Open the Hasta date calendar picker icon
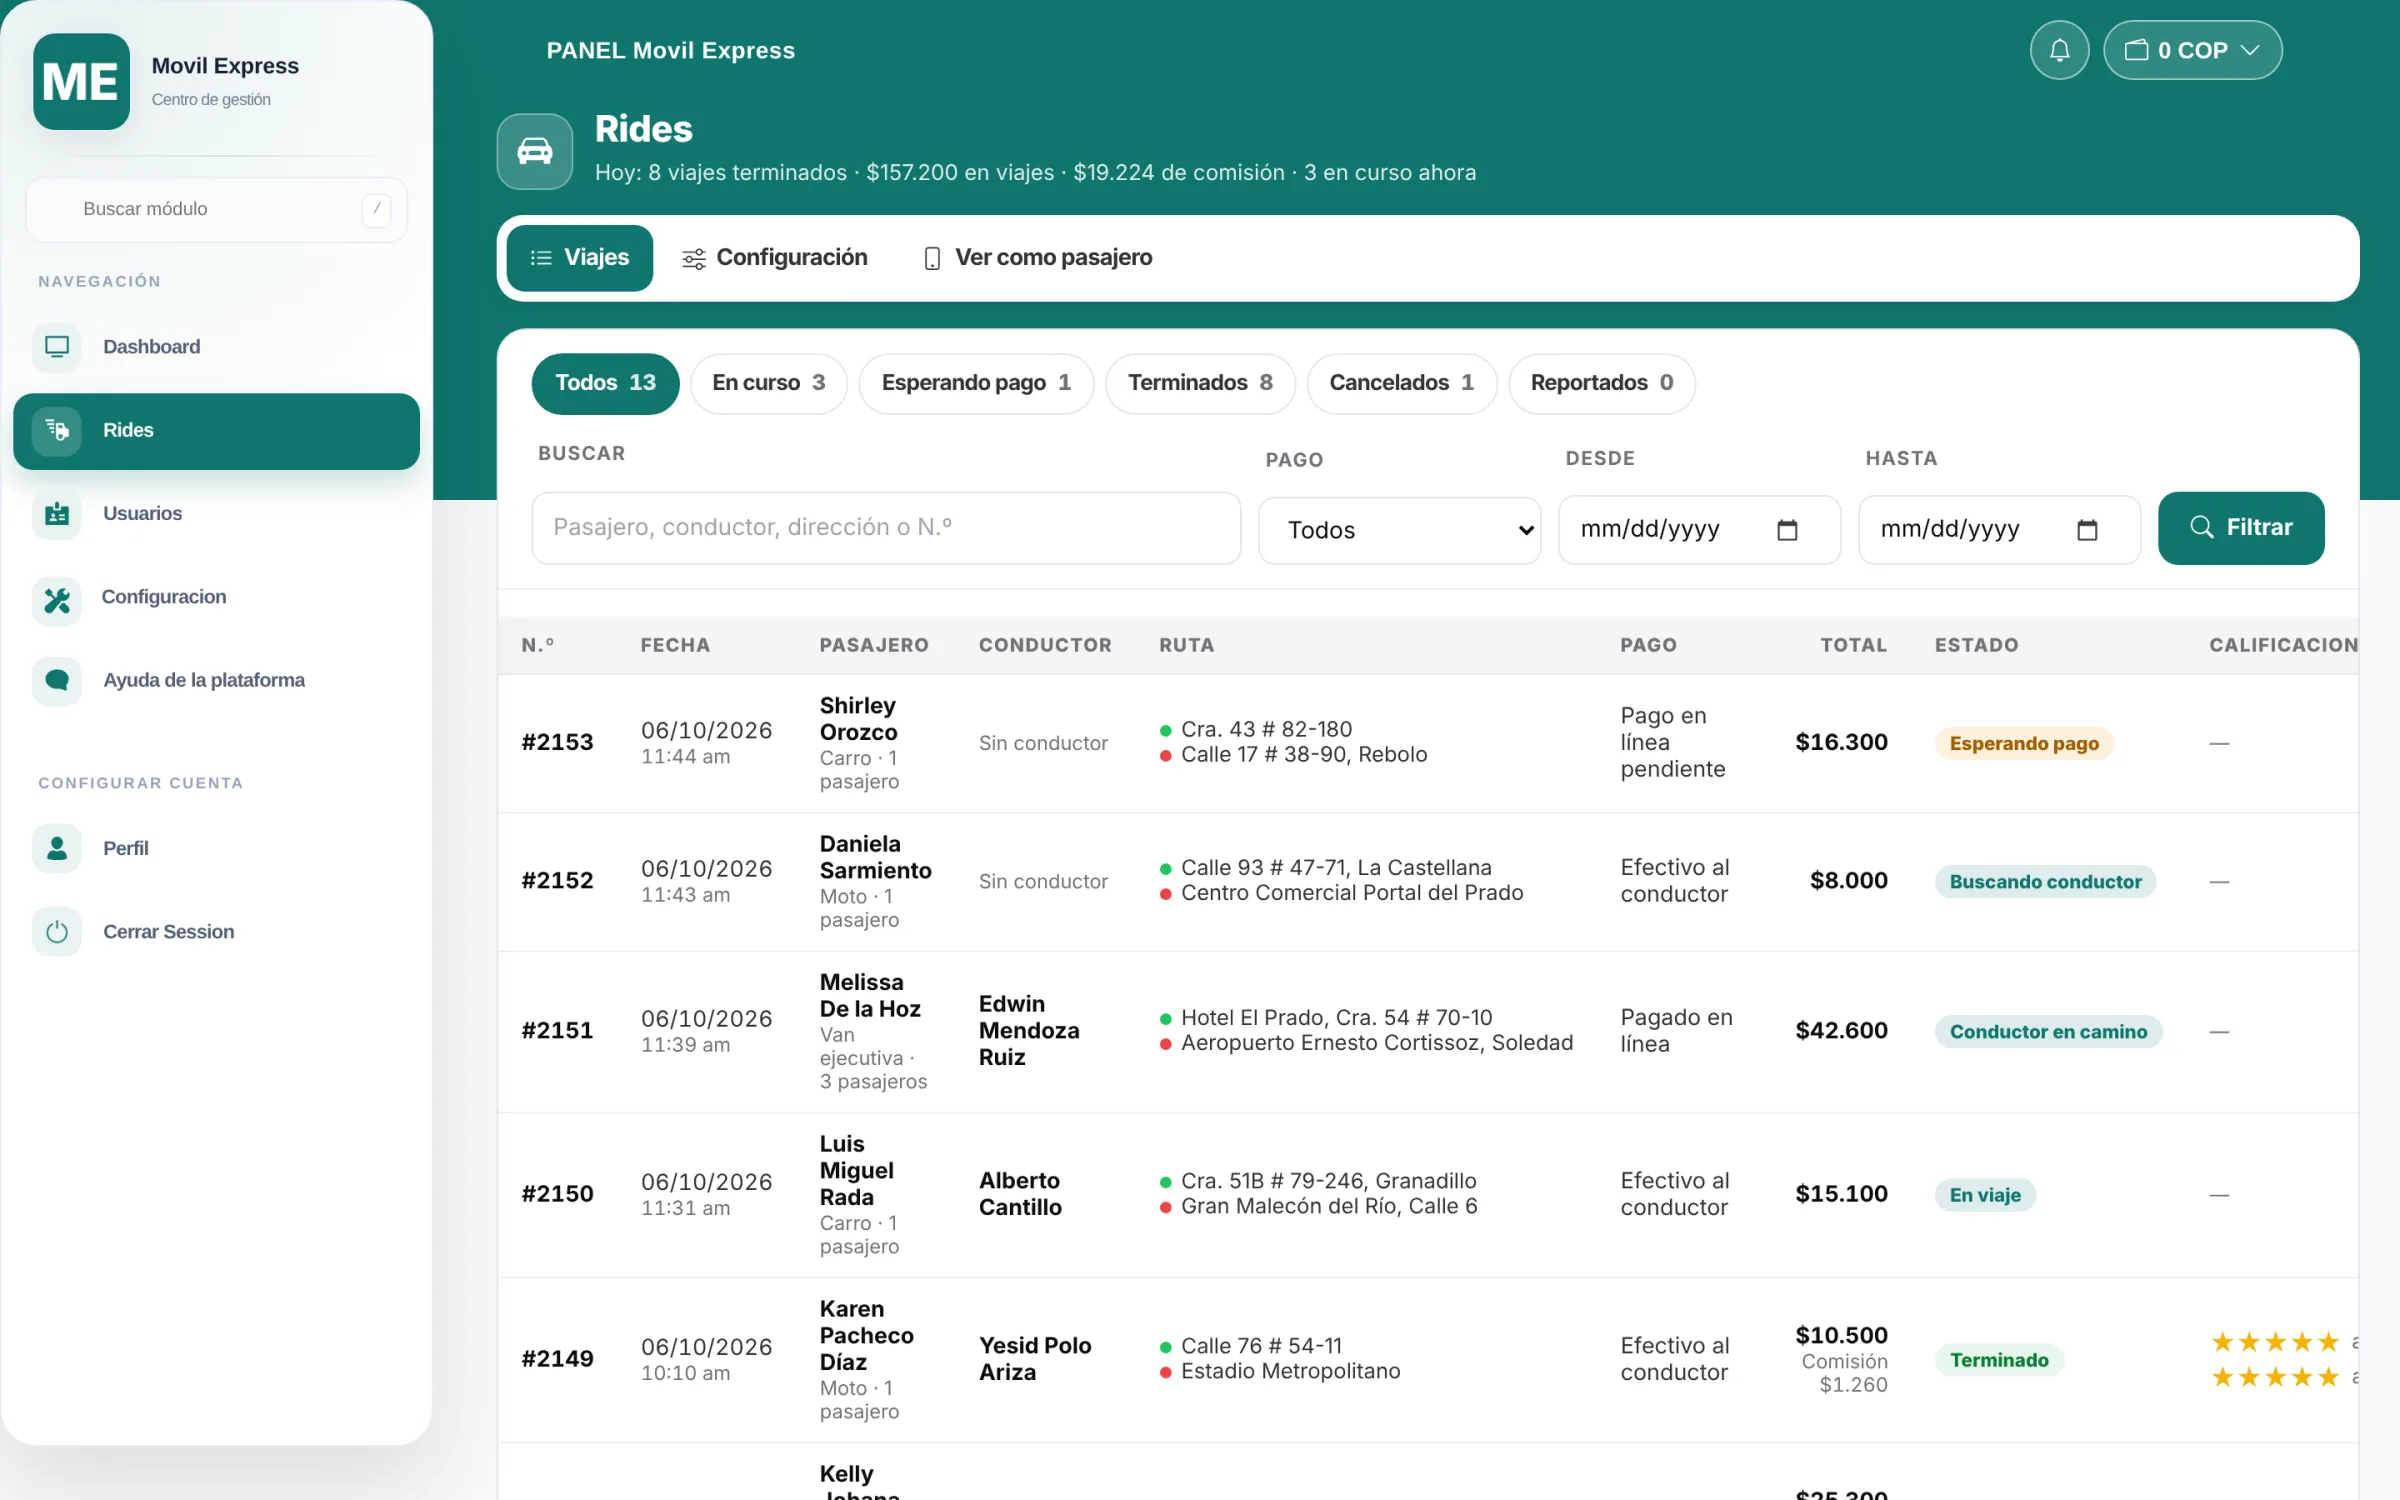The image size is (2400, 1500). point(2087,530)
